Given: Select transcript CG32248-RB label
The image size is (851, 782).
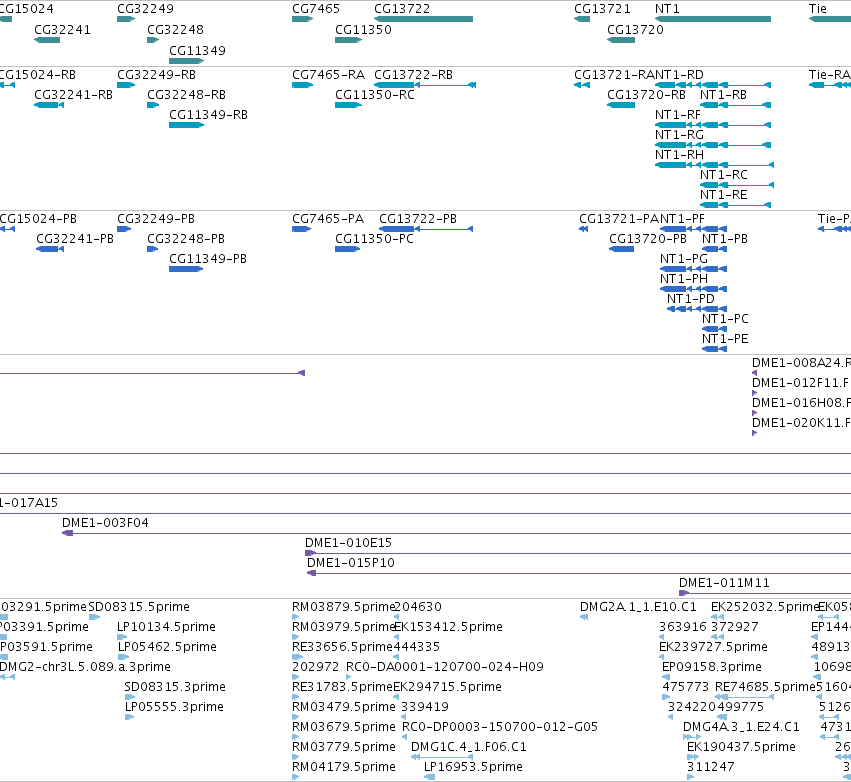Looking at the screenshot, I should click(x=186, y=94).
